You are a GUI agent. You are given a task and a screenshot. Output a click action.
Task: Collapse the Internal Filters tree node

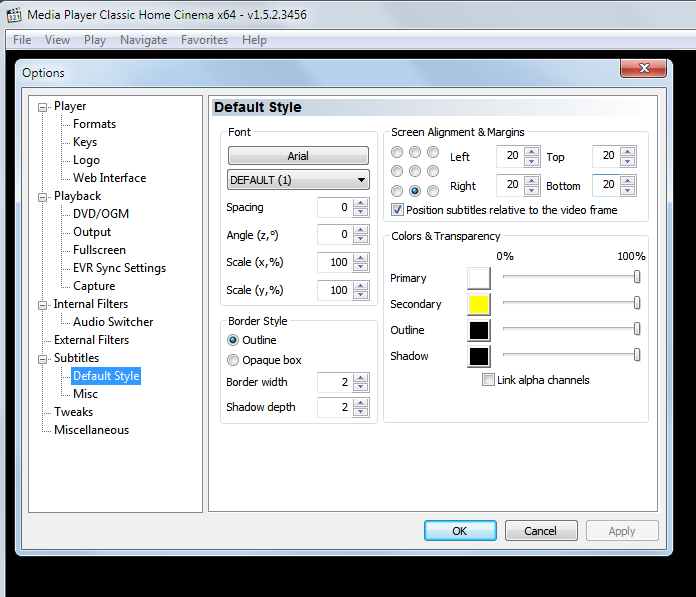point(43,305)
